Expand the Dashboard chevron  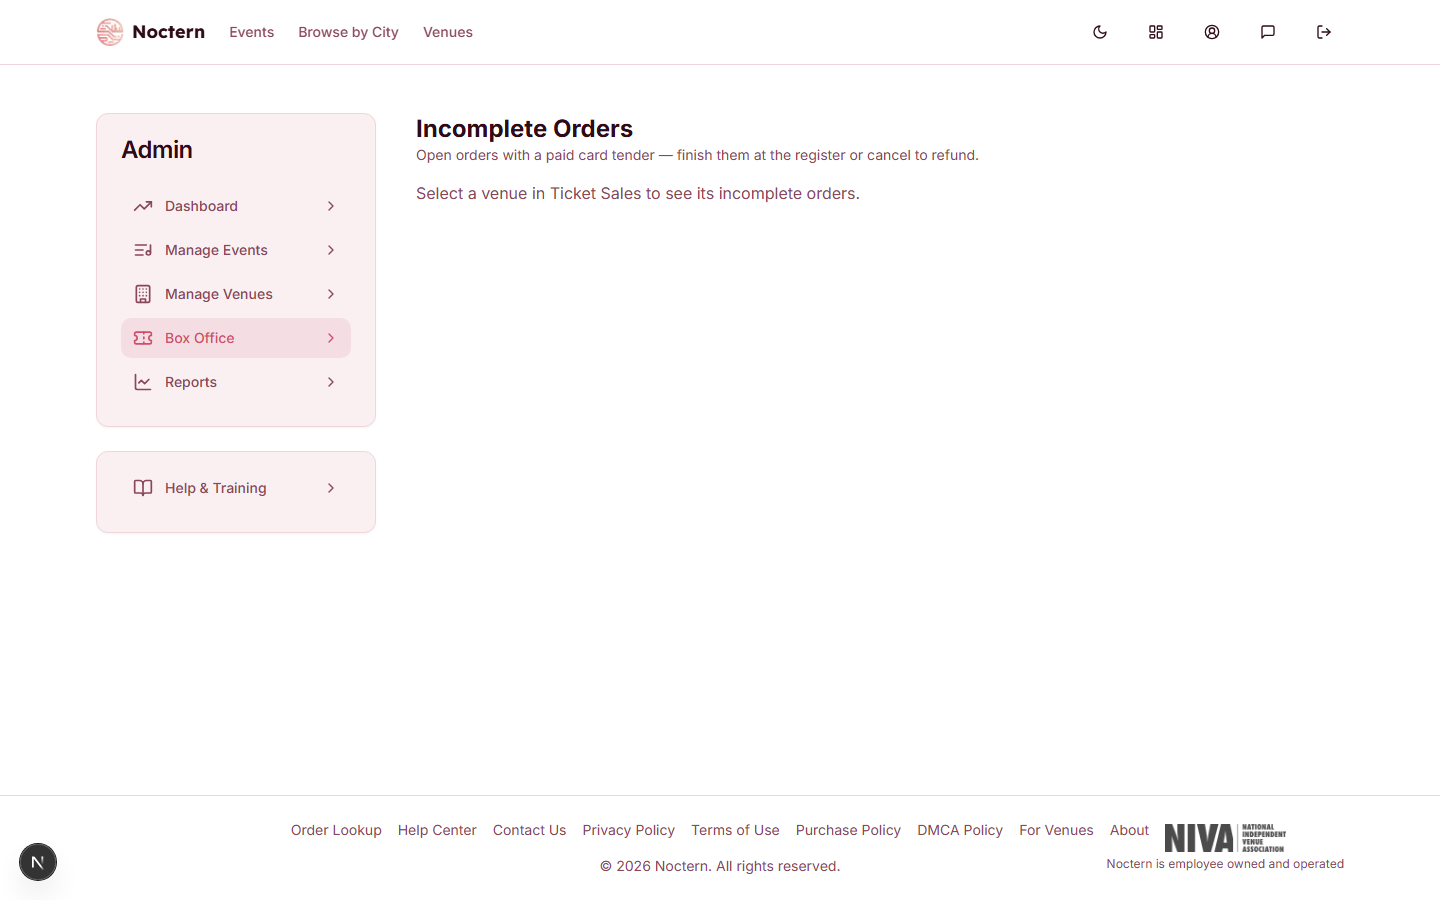coord(331,206)
